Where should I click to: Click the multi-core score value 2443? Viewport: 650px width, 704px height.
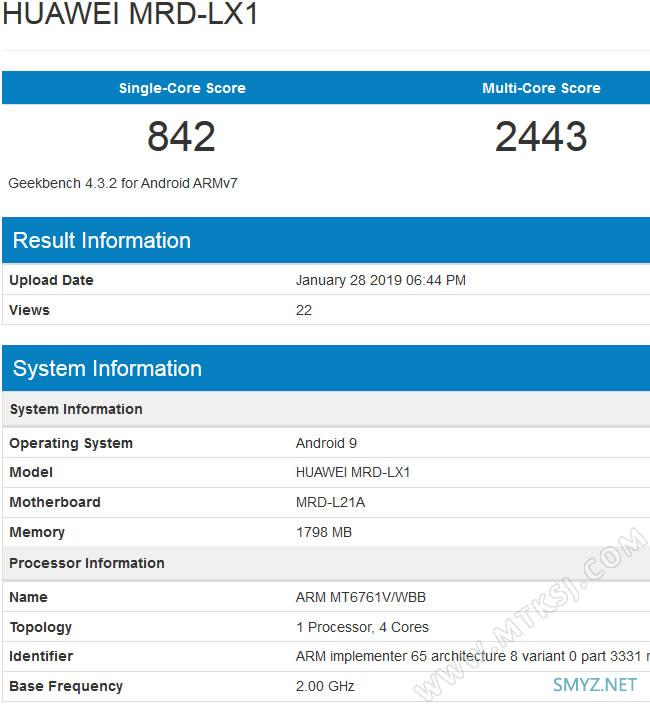[x=541, y=136]
